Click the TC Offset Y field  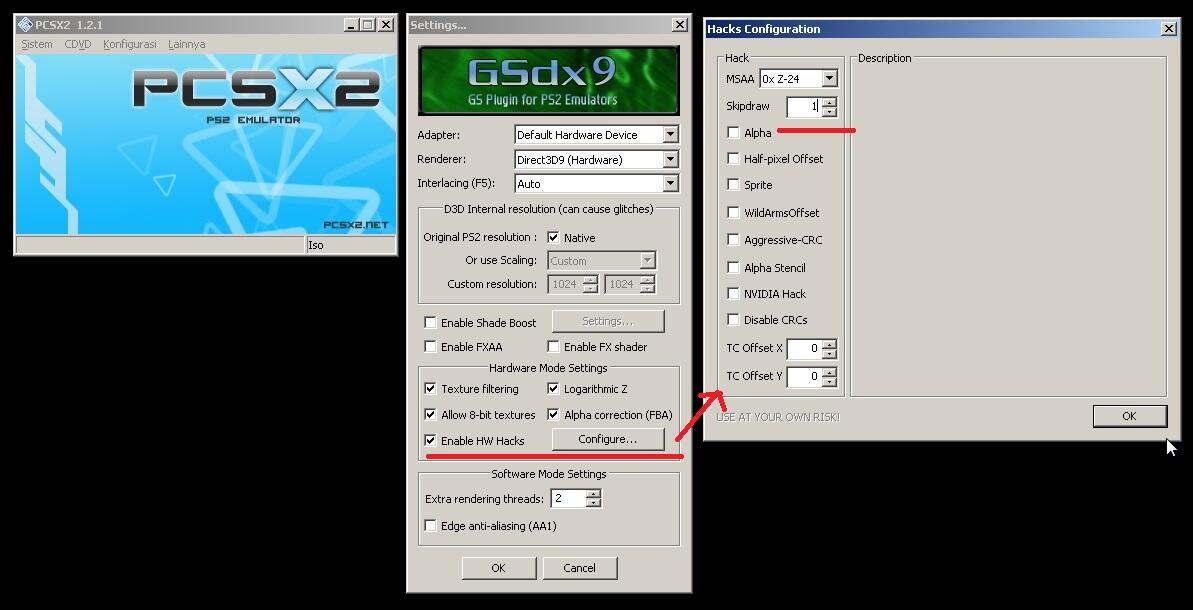(x=803, y=376)
